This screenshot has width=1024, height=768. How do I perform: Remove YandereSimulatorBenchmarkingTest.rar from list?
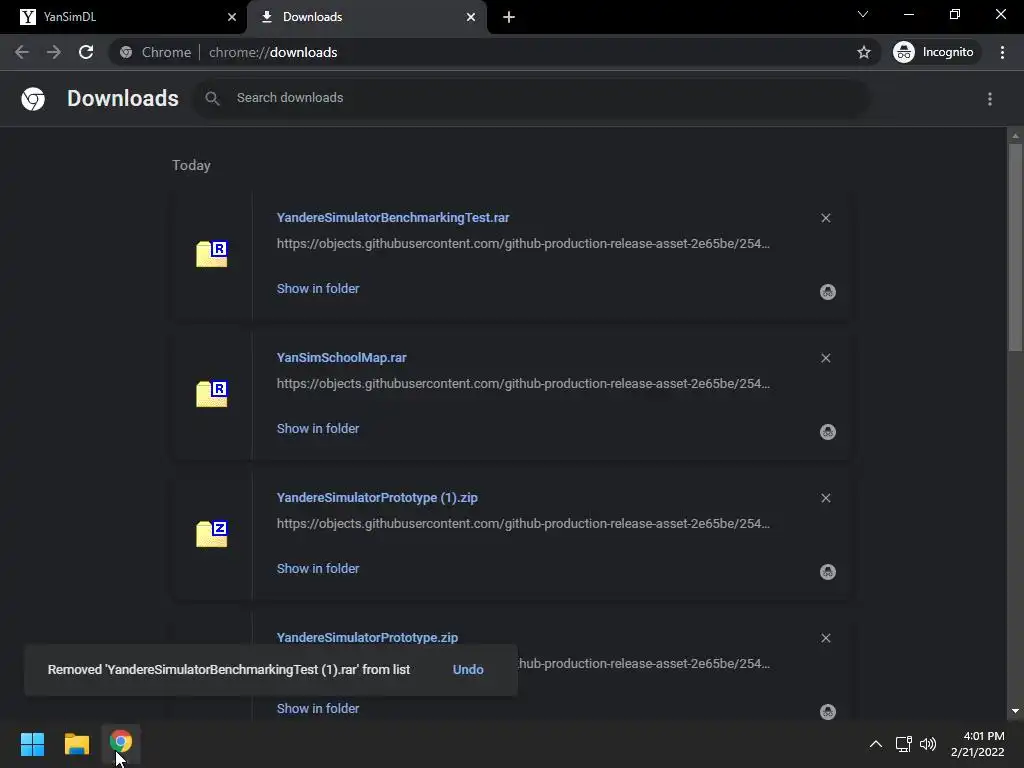pyautogui.click(x=825, y=218)
